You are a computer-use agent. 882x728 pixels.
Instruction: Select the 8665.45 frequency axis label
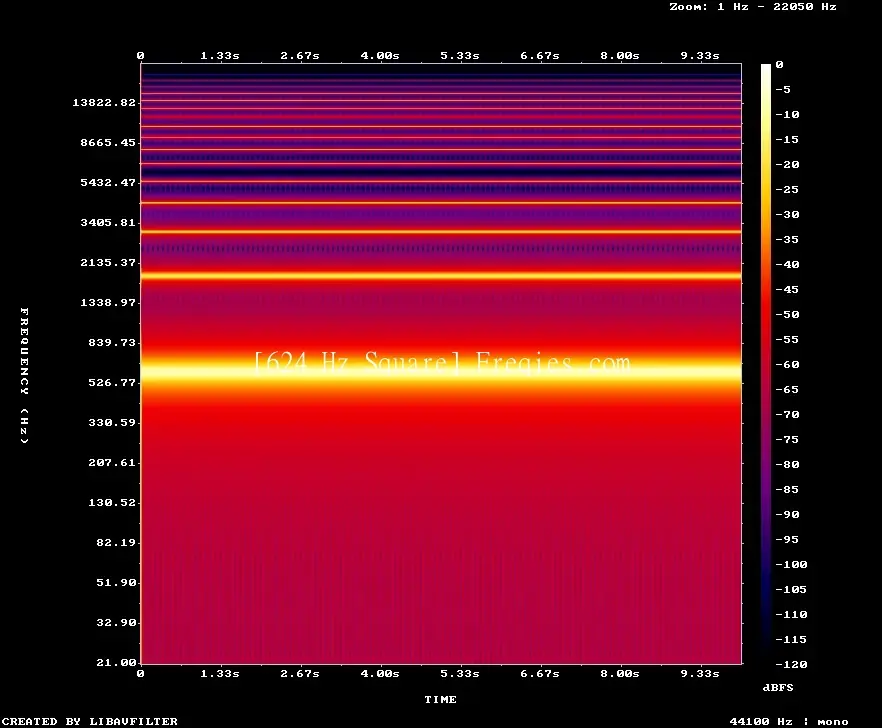pyautogui.click(x=108, y=142)
